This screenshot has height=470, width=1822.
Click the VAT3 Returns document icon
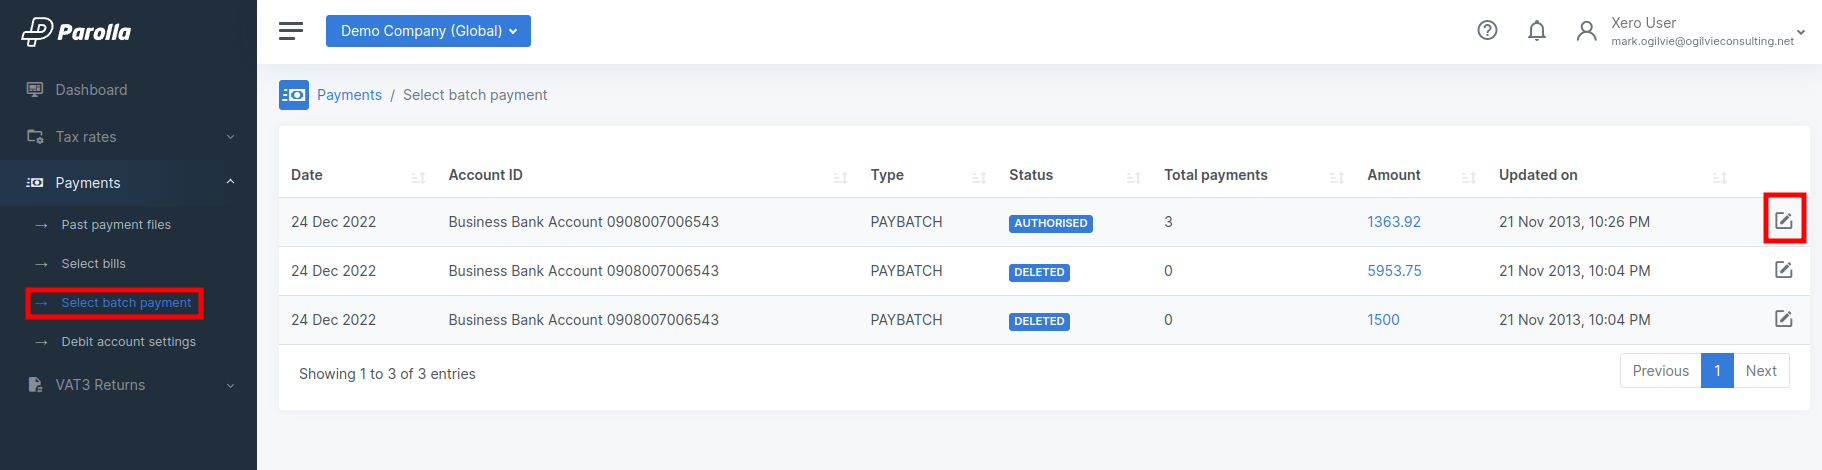[x=35, y=385]
